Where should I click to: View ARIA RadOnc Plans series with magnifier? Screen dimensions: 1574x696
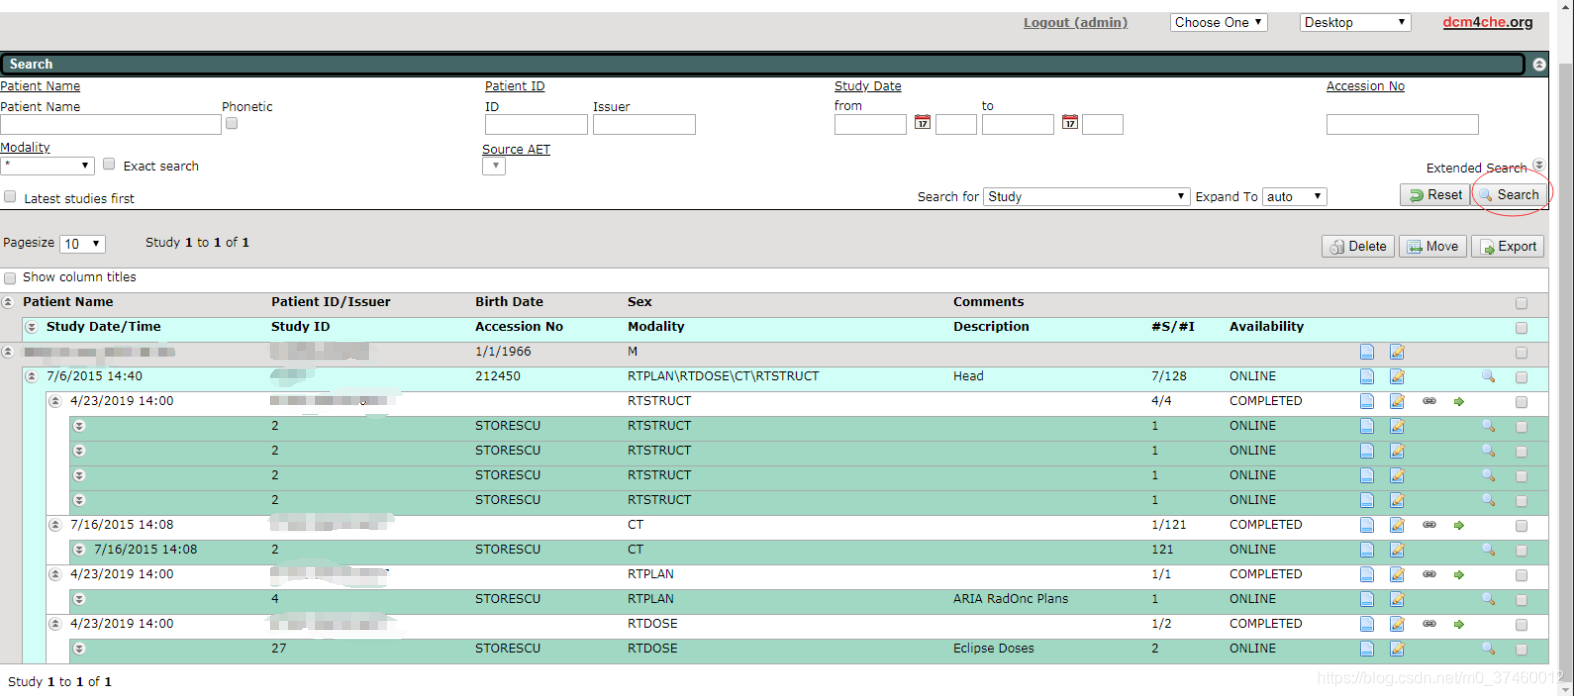tap(1488, 599)
